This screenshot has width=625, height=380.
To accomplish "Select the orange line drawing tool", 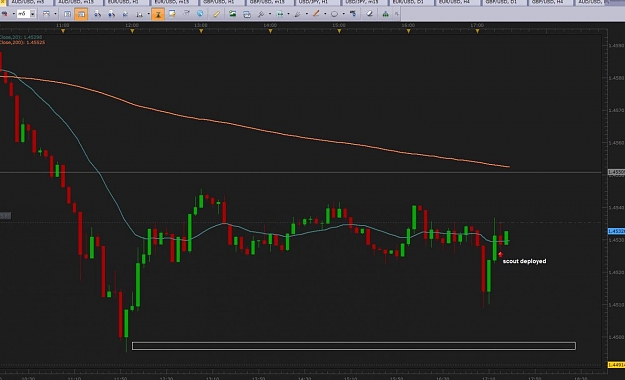I will click(316, 14).
